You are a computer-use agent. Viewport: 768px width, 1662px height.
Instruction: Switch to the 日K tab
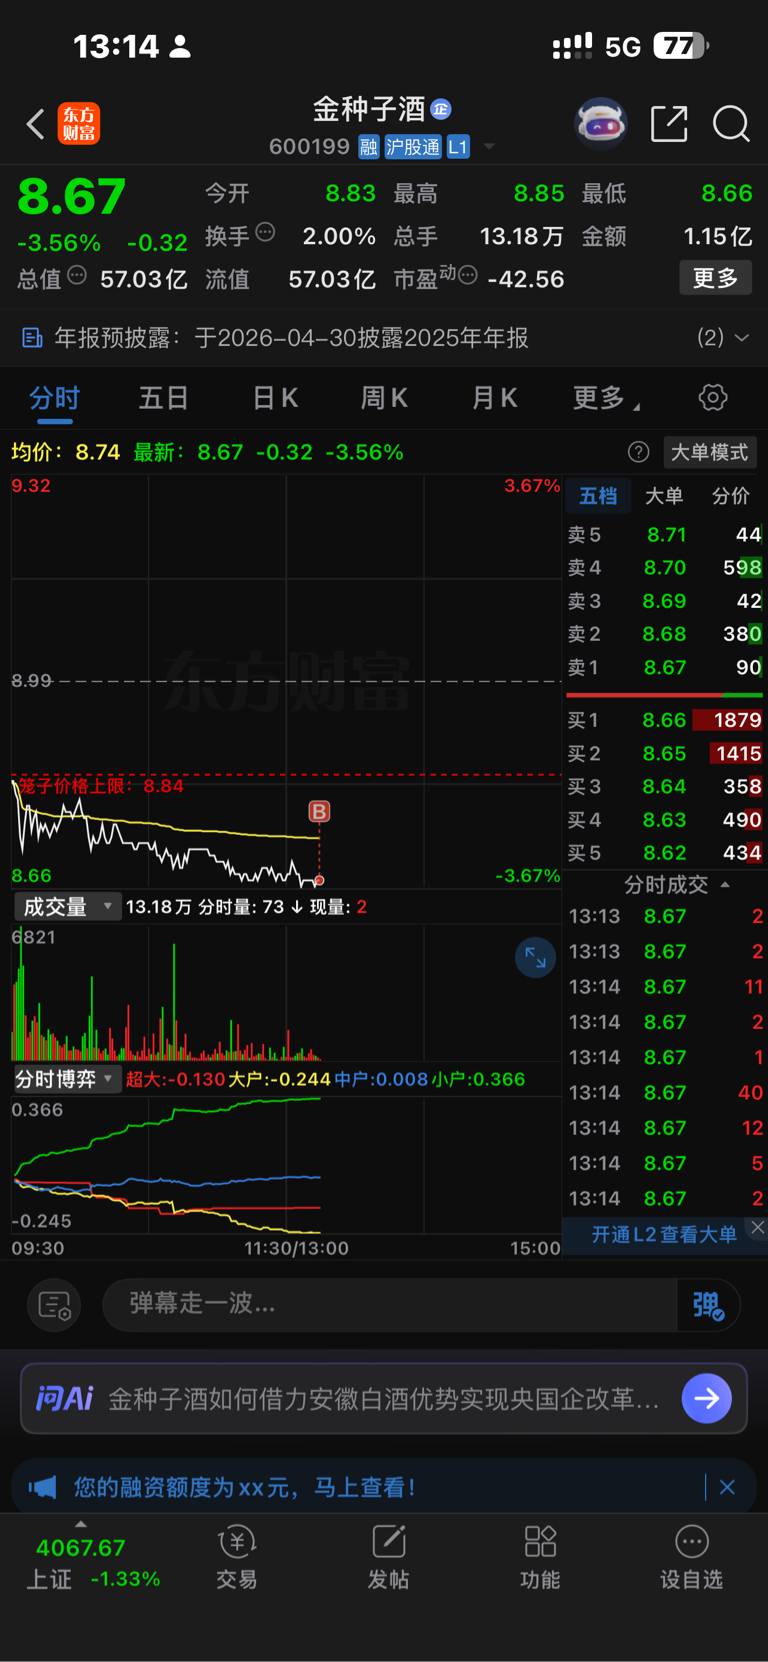point(275,399)
